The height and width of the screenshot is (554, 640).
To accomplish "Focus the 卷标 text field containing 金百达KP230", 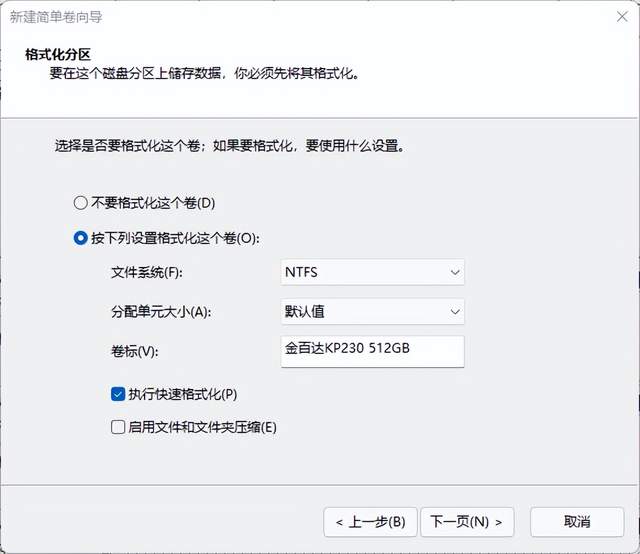I will click(372, 351).
